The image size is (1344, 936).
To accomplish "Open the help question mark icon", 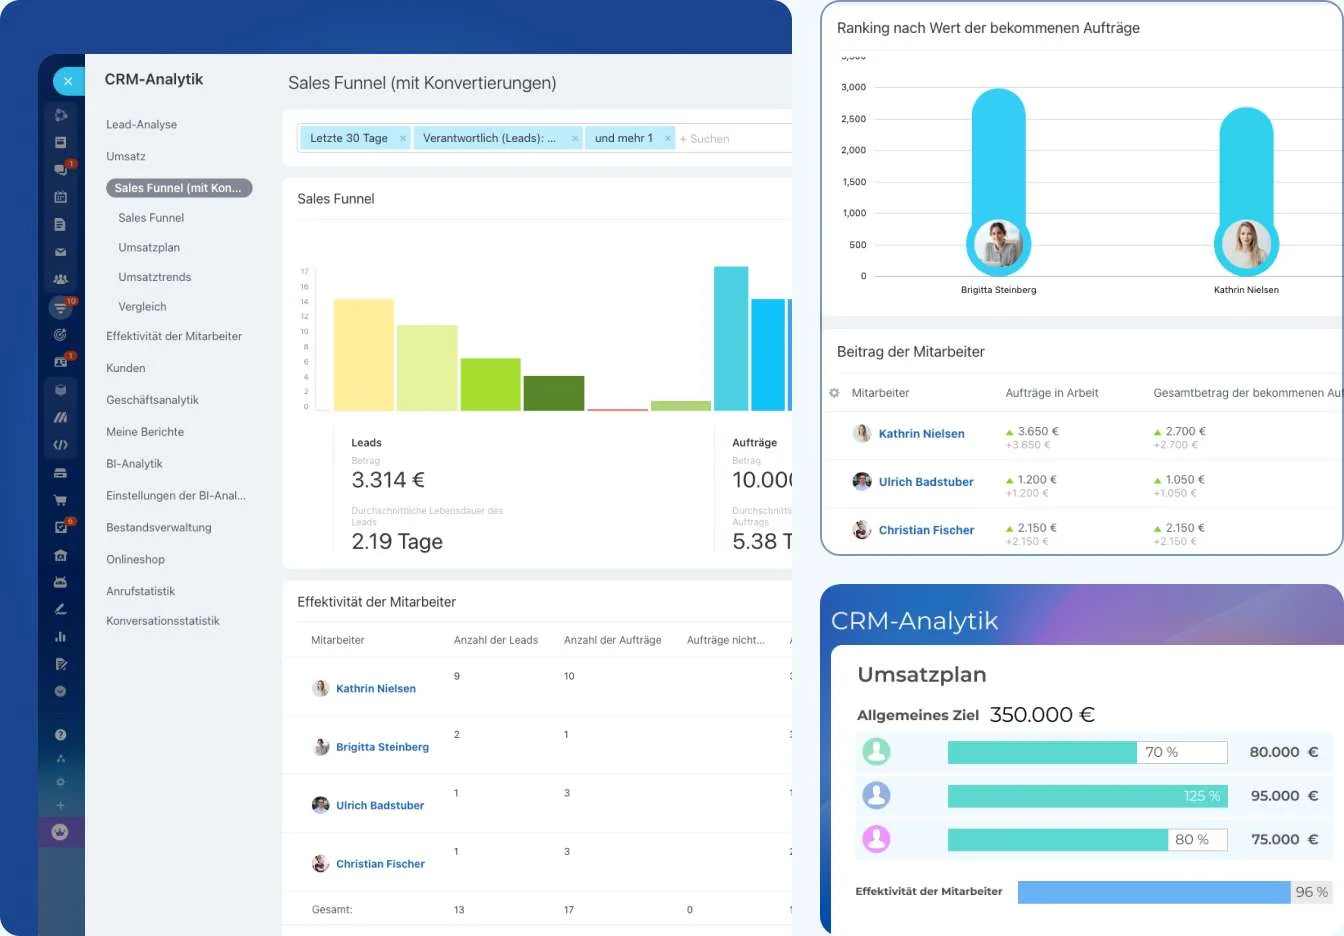I will click(x=60, y=734).
